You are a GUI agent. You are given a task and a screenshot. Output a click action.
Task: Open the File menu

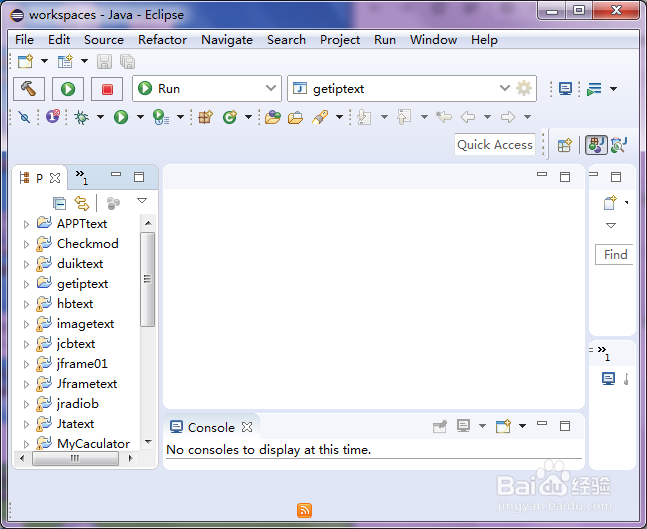pos(24,40)
